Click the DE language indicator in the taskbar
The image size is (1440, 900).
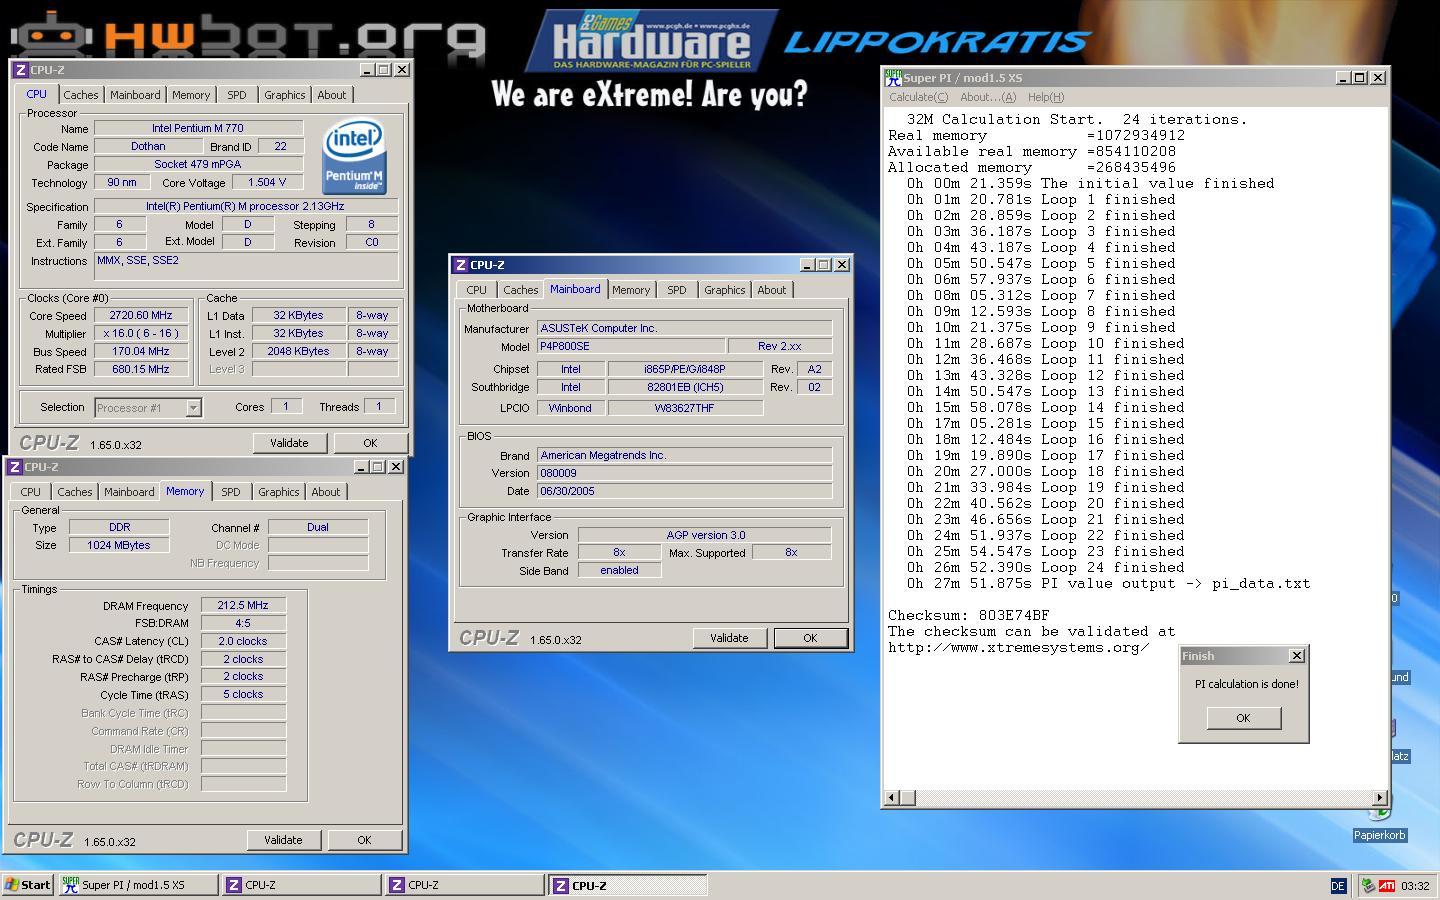tap(1338, 886)
